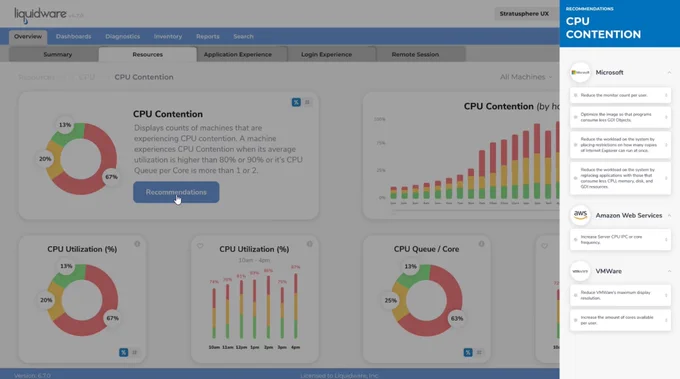Image resolution: width=680 pixels, height=379 pixels.
Task: Click the Recommendations button
Action: click(176, 192)
